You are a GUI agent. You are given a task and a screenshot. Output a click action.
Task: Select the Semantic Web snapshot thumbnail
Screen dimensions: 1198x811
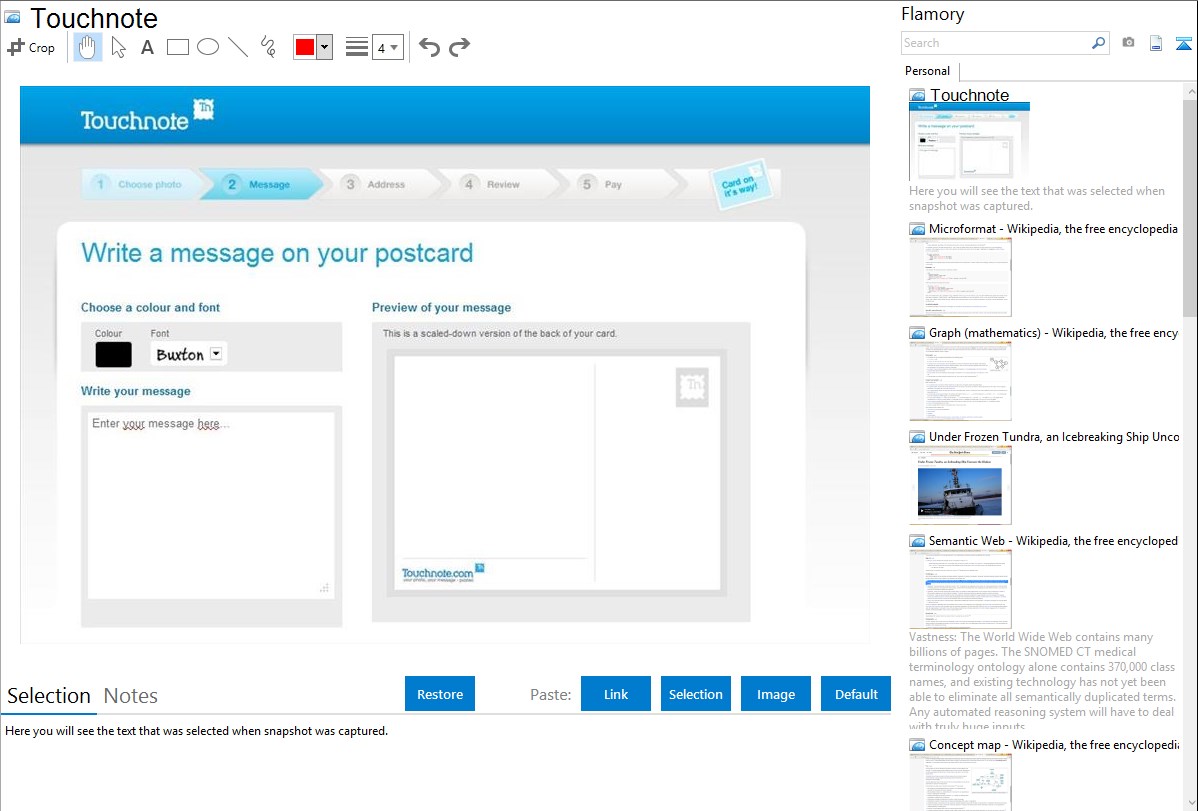(x=960, y=589)
